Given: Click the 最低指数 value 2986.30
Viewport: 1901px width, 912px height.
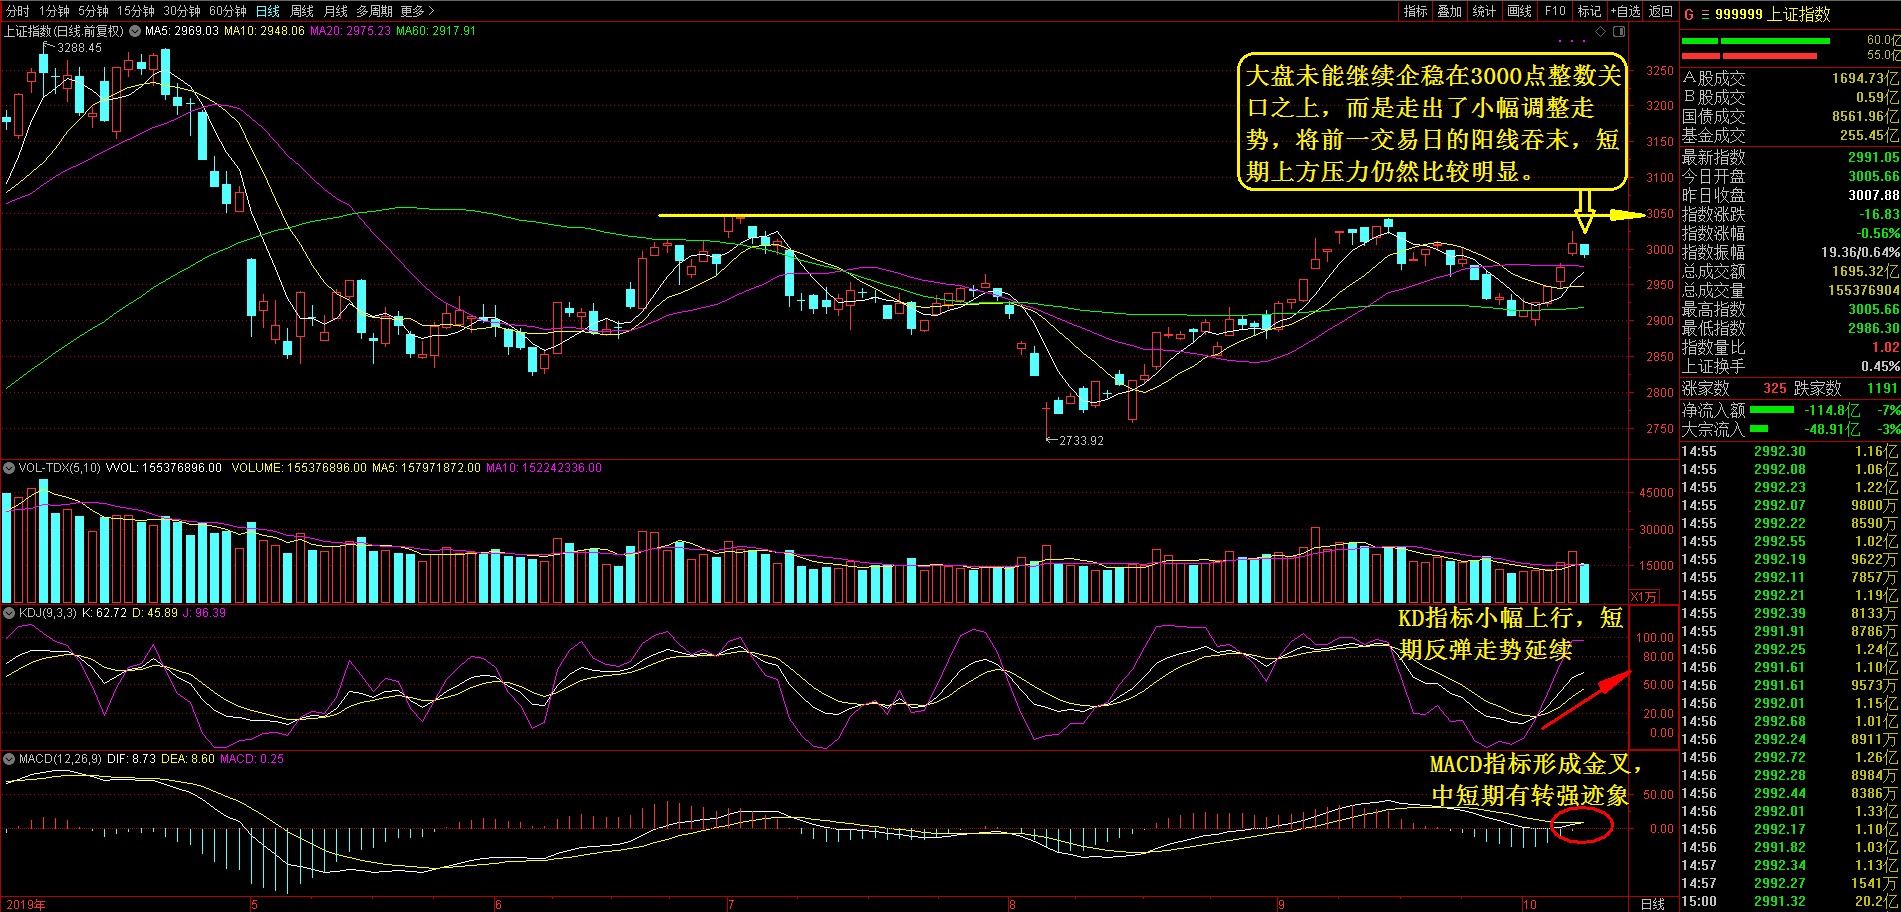Looking at the screenshot, I should 1873,328.
